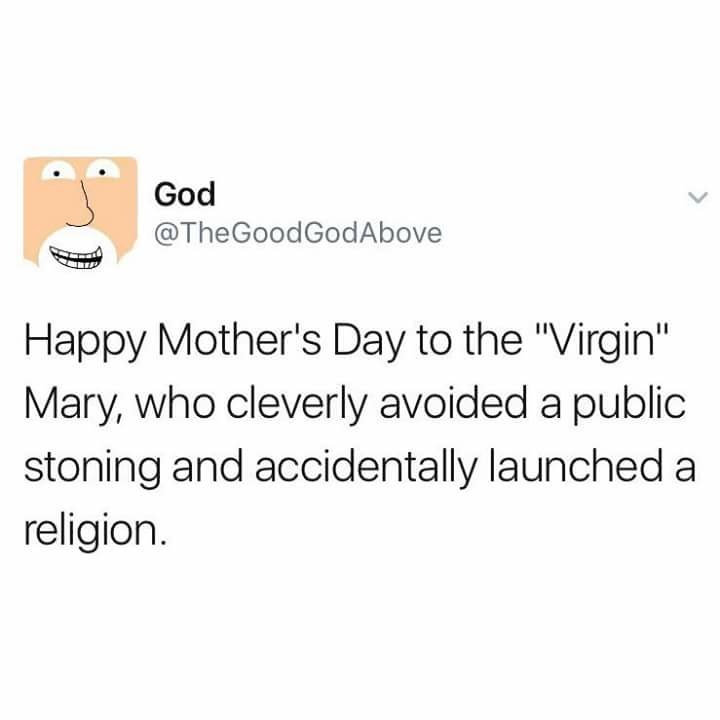This screenshot has height=720, width=720.
Task: Click the avatar's left eye
Action: coord(57,171)
